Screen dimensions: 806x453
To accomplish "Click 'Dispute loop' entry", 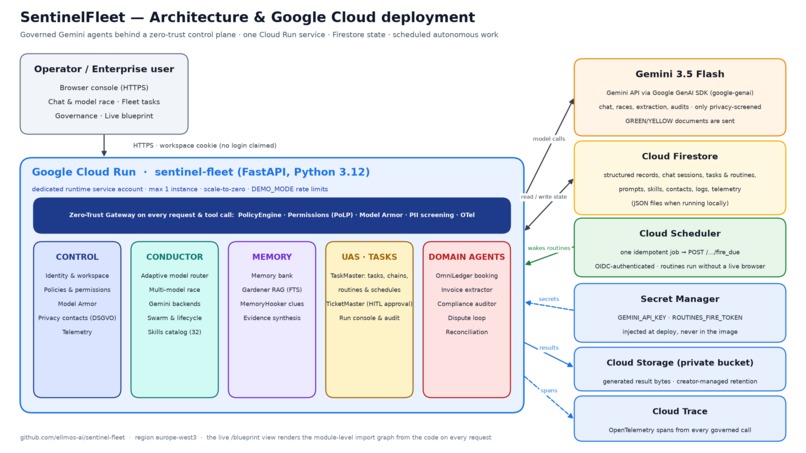I will (x=467, y=318).
